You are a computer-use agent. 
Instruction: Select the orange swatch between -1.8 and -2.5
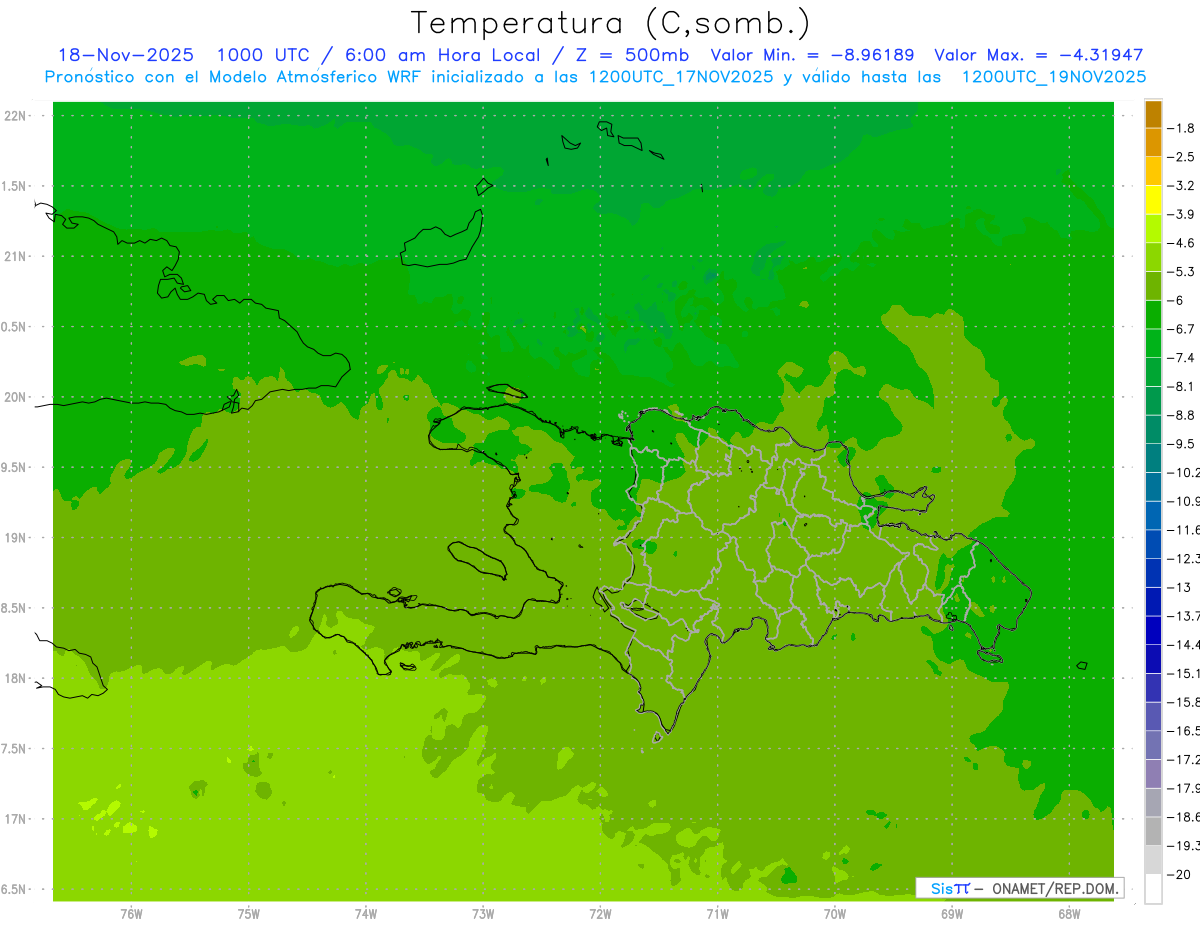[1153, 142]
